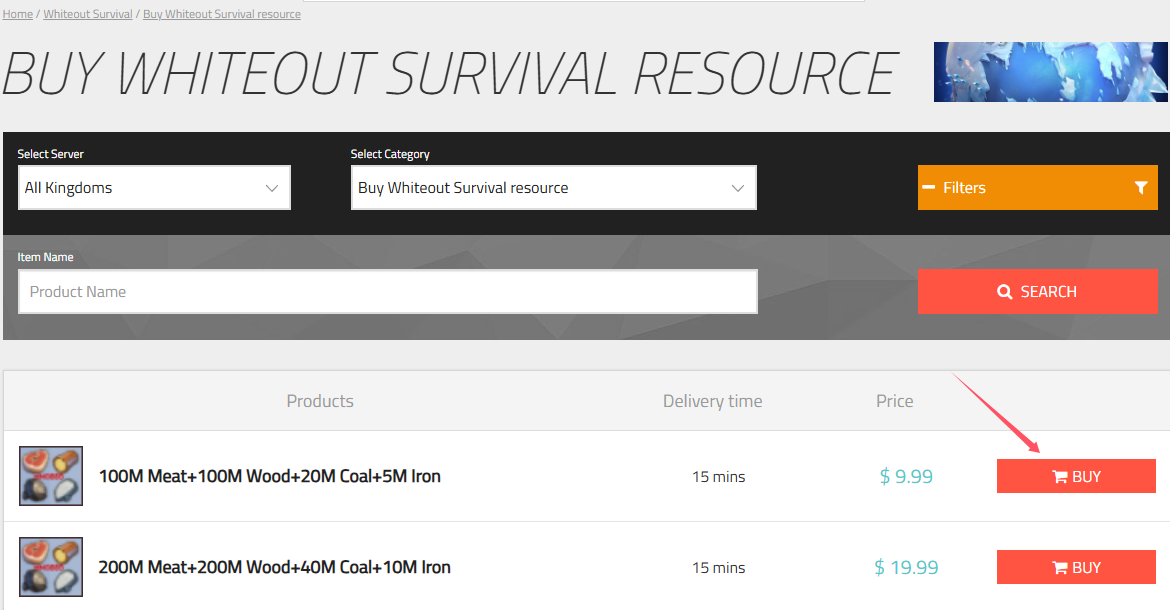The image size is (1170, 610).
Task: Click the Item Name label
Action: (46, 257)
